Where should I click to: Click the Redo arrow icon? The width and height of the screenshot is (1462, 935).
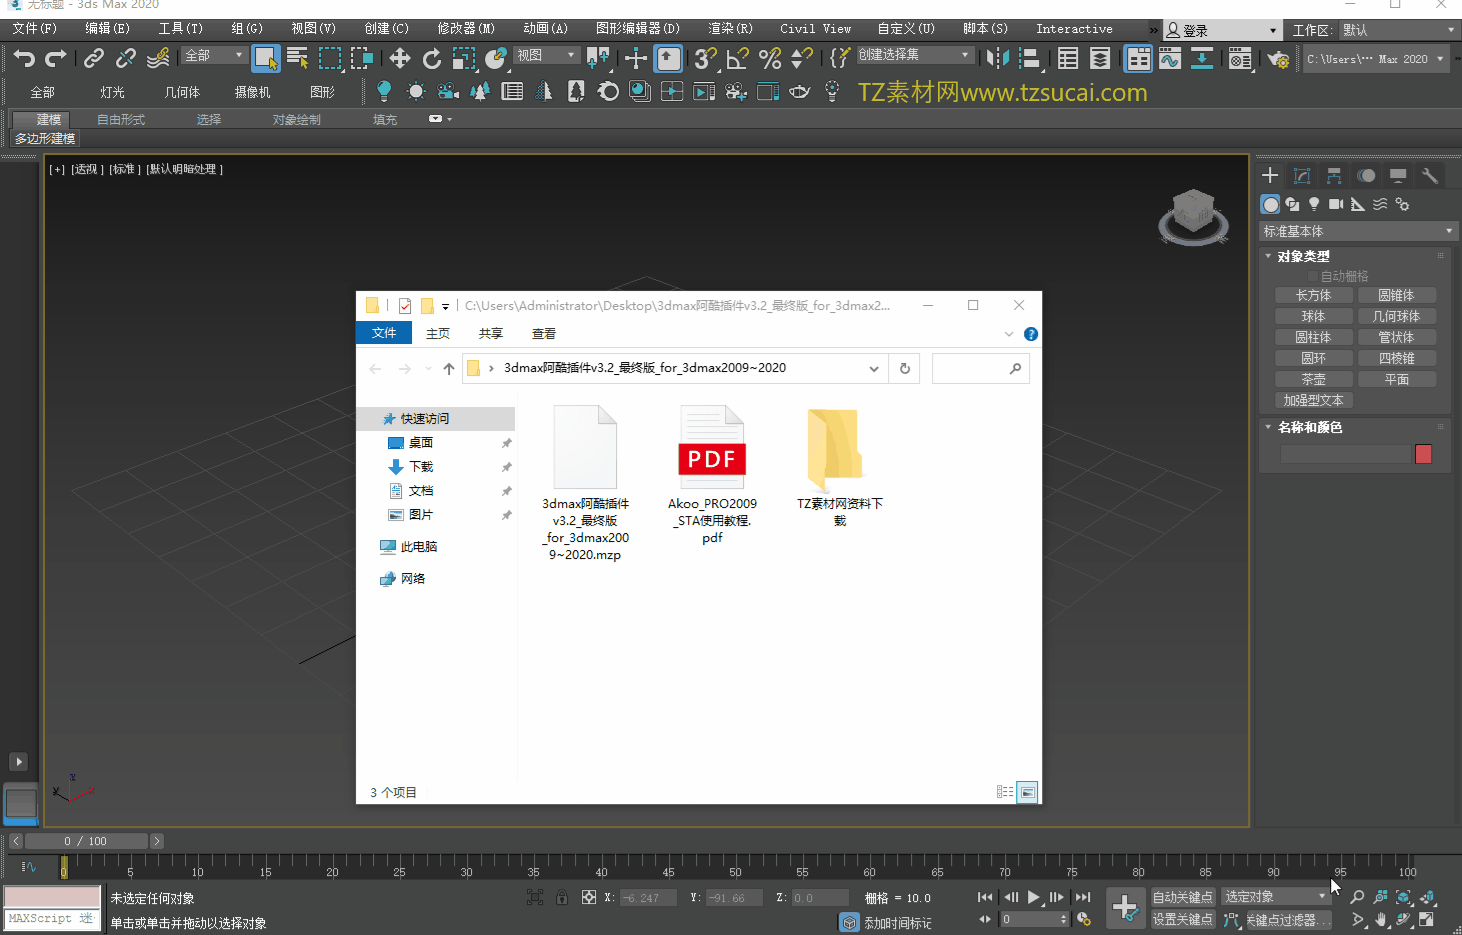(x=56, y=59)
